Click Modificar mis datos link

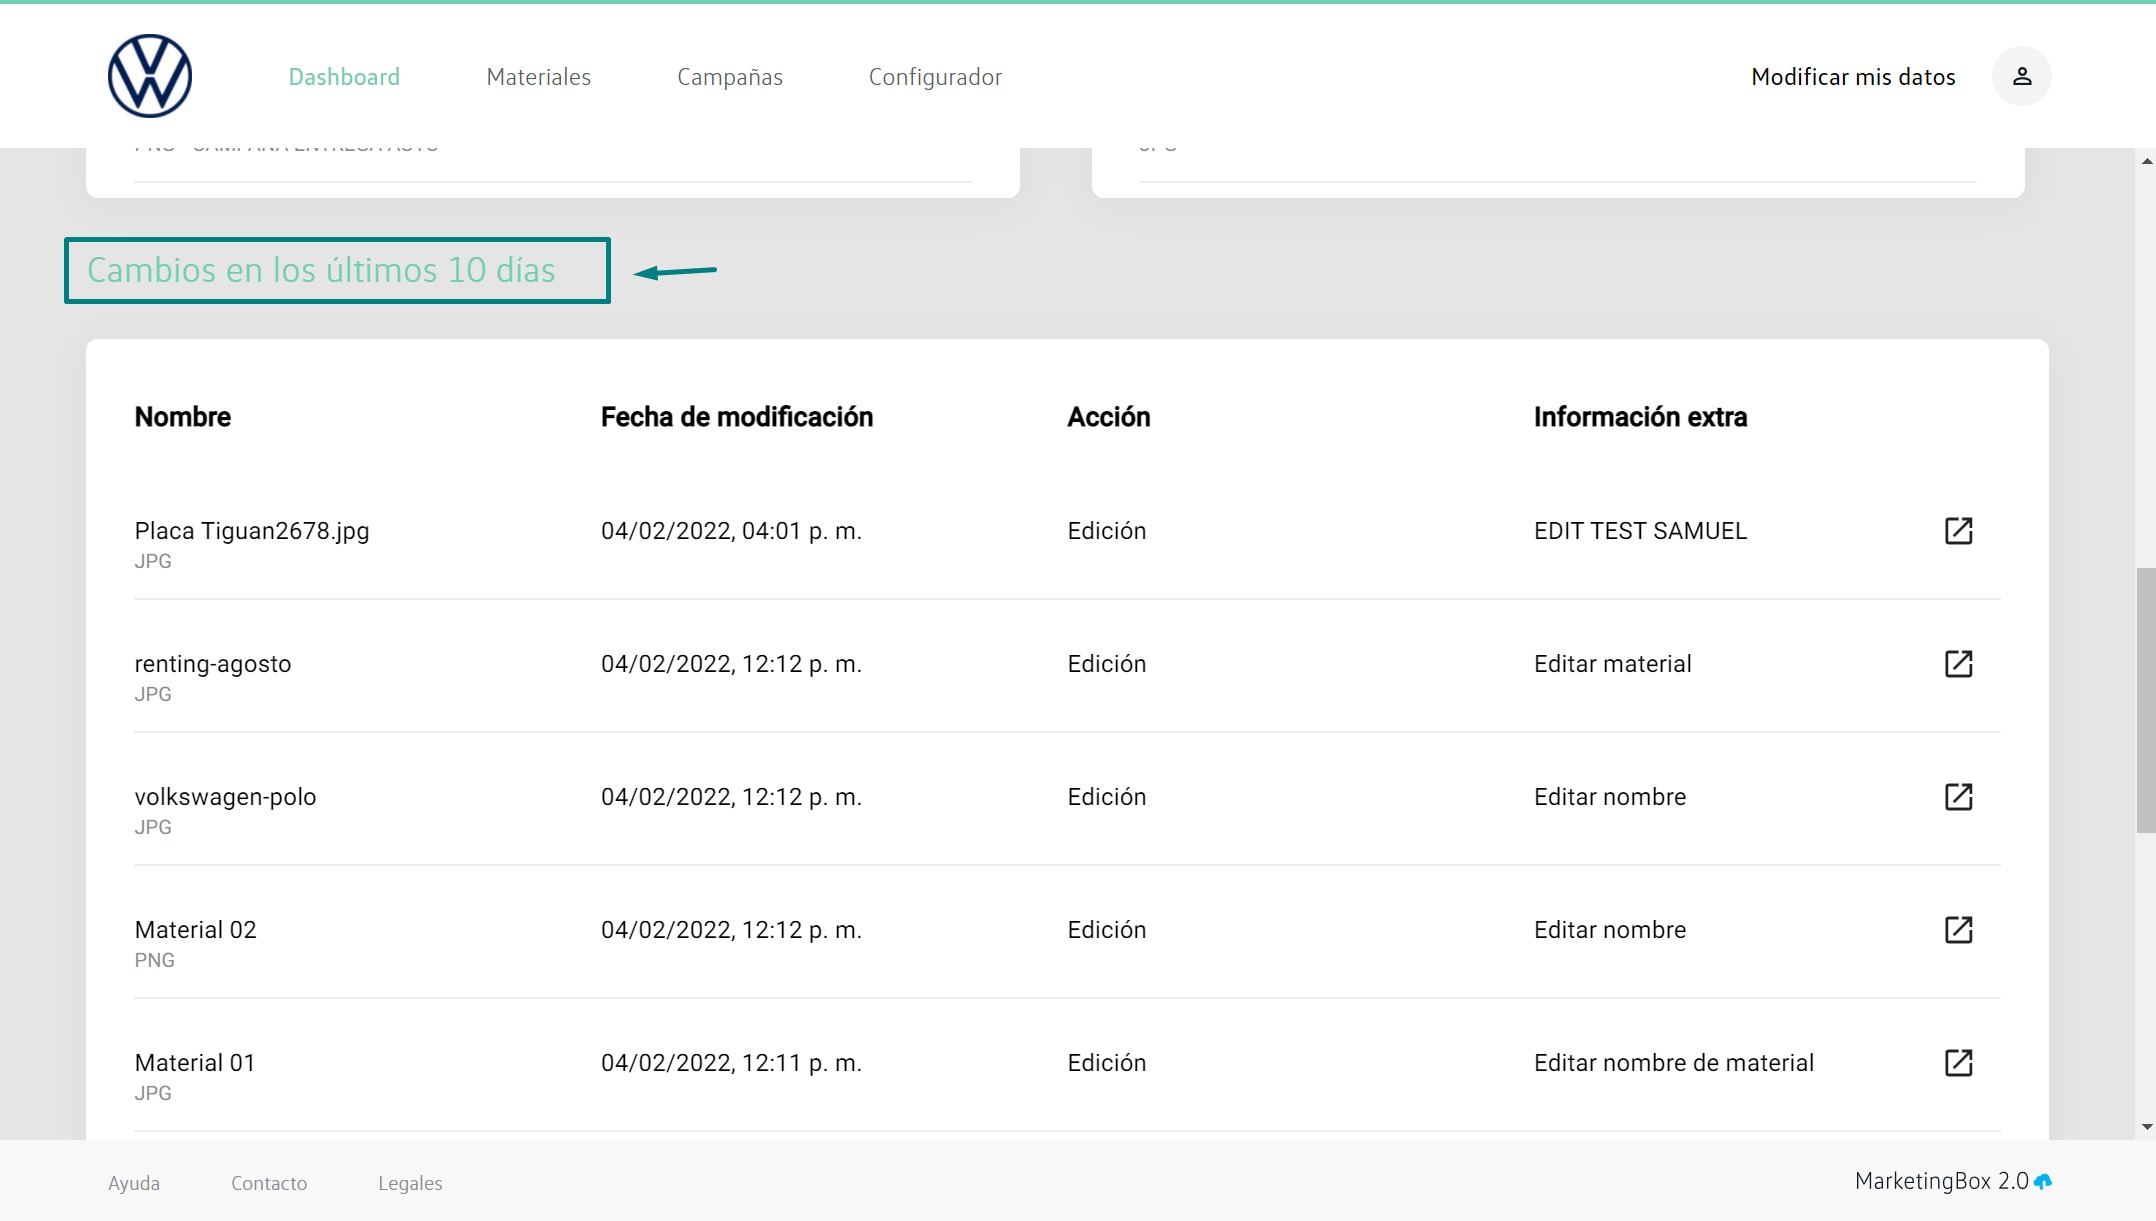[x=1853, y=77]
